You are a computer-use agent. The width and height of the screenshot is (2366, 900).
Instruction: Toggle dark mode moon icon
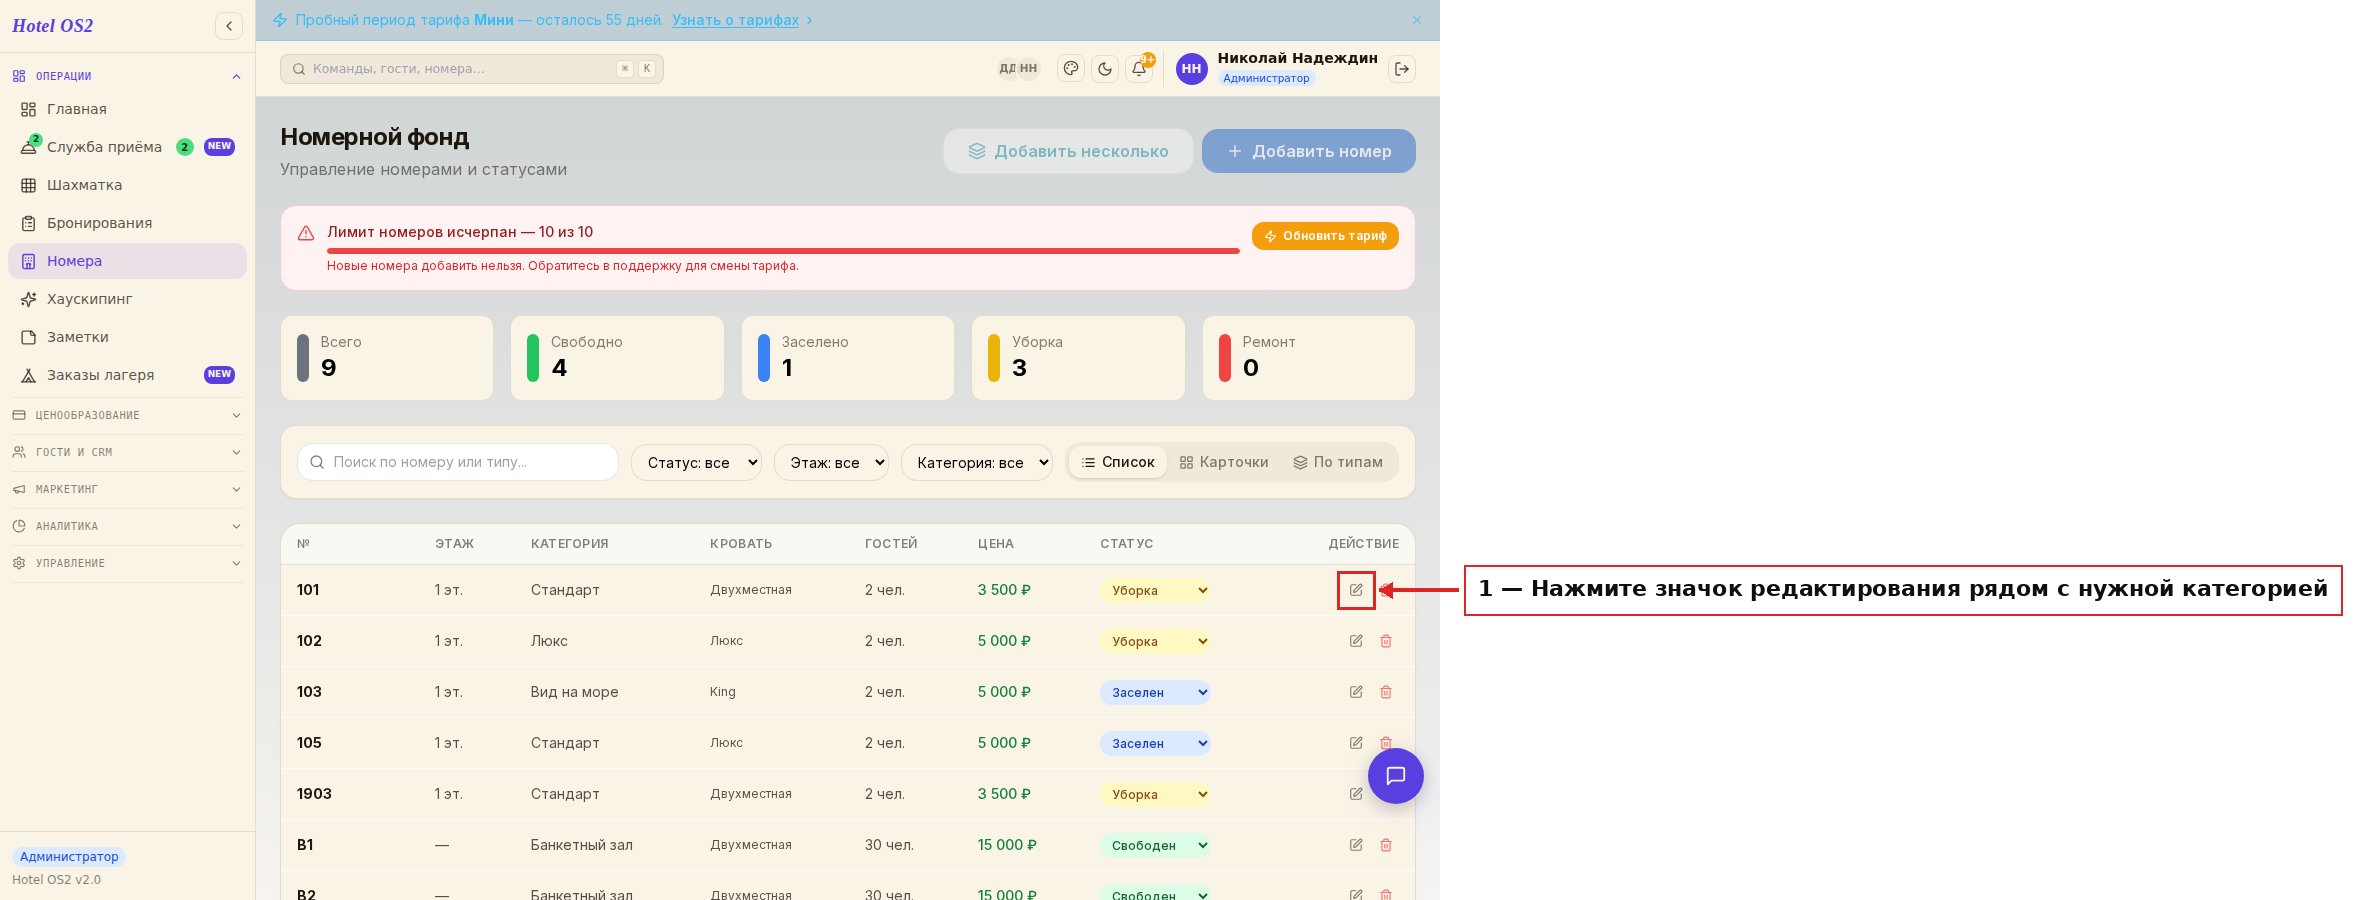[1105, 69]
